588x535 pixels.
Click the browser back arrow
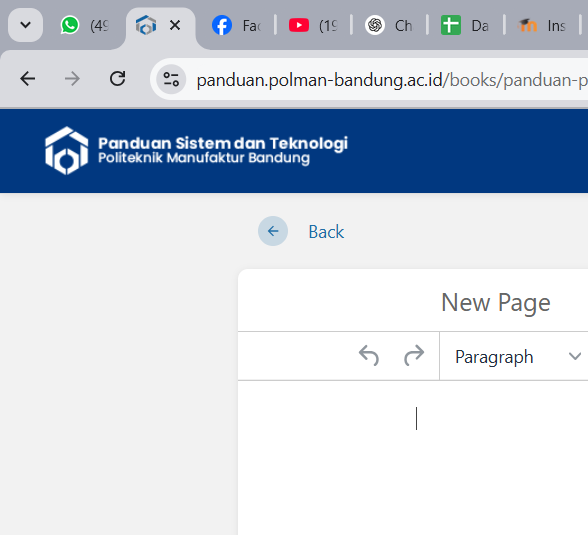(x=28, y=79)
